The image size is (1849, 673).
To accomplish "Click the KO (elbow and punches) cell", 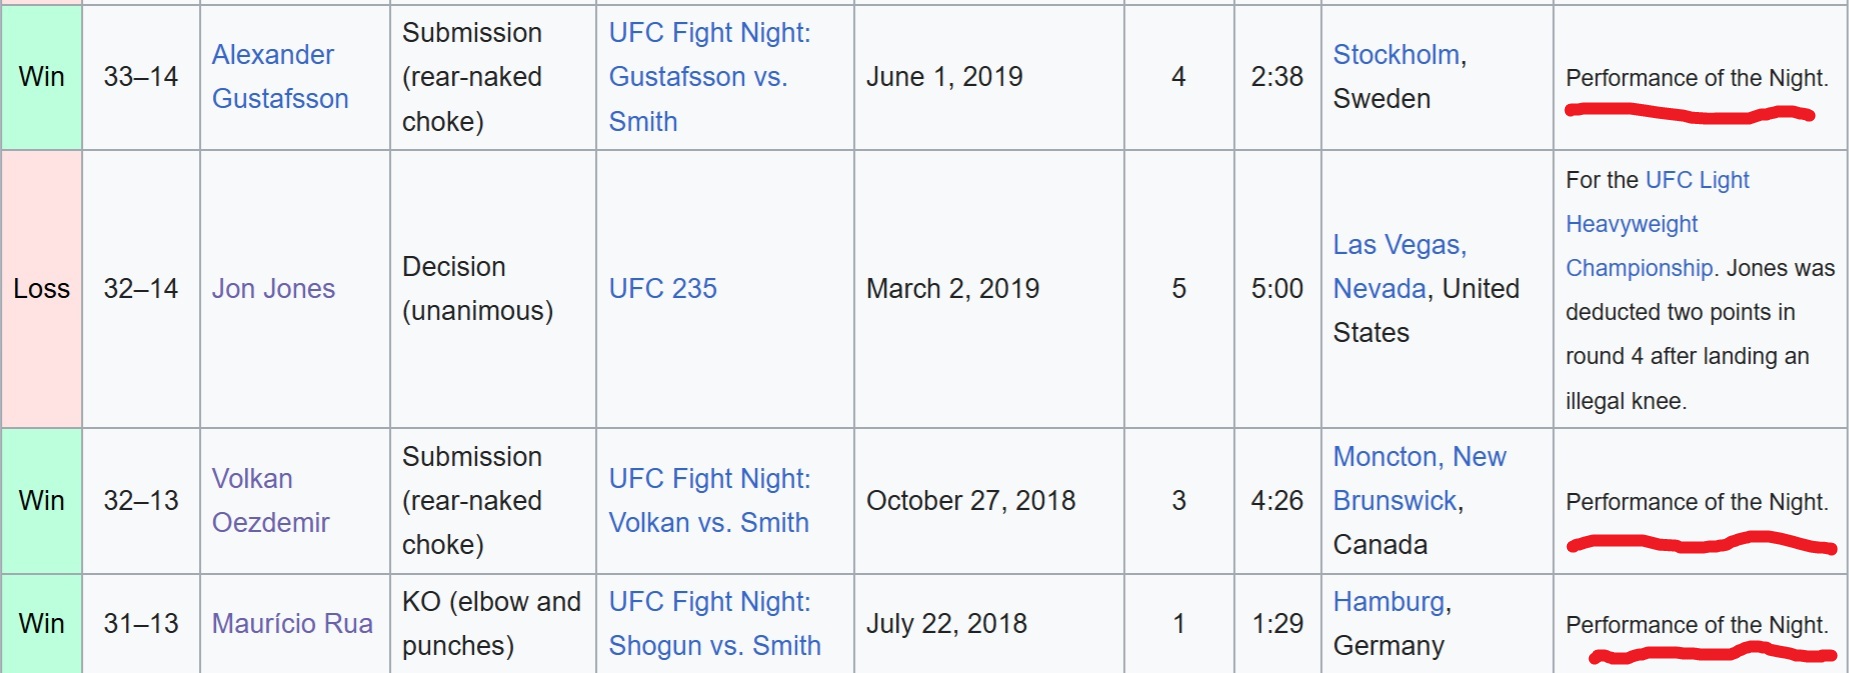I will pos(491,624).
